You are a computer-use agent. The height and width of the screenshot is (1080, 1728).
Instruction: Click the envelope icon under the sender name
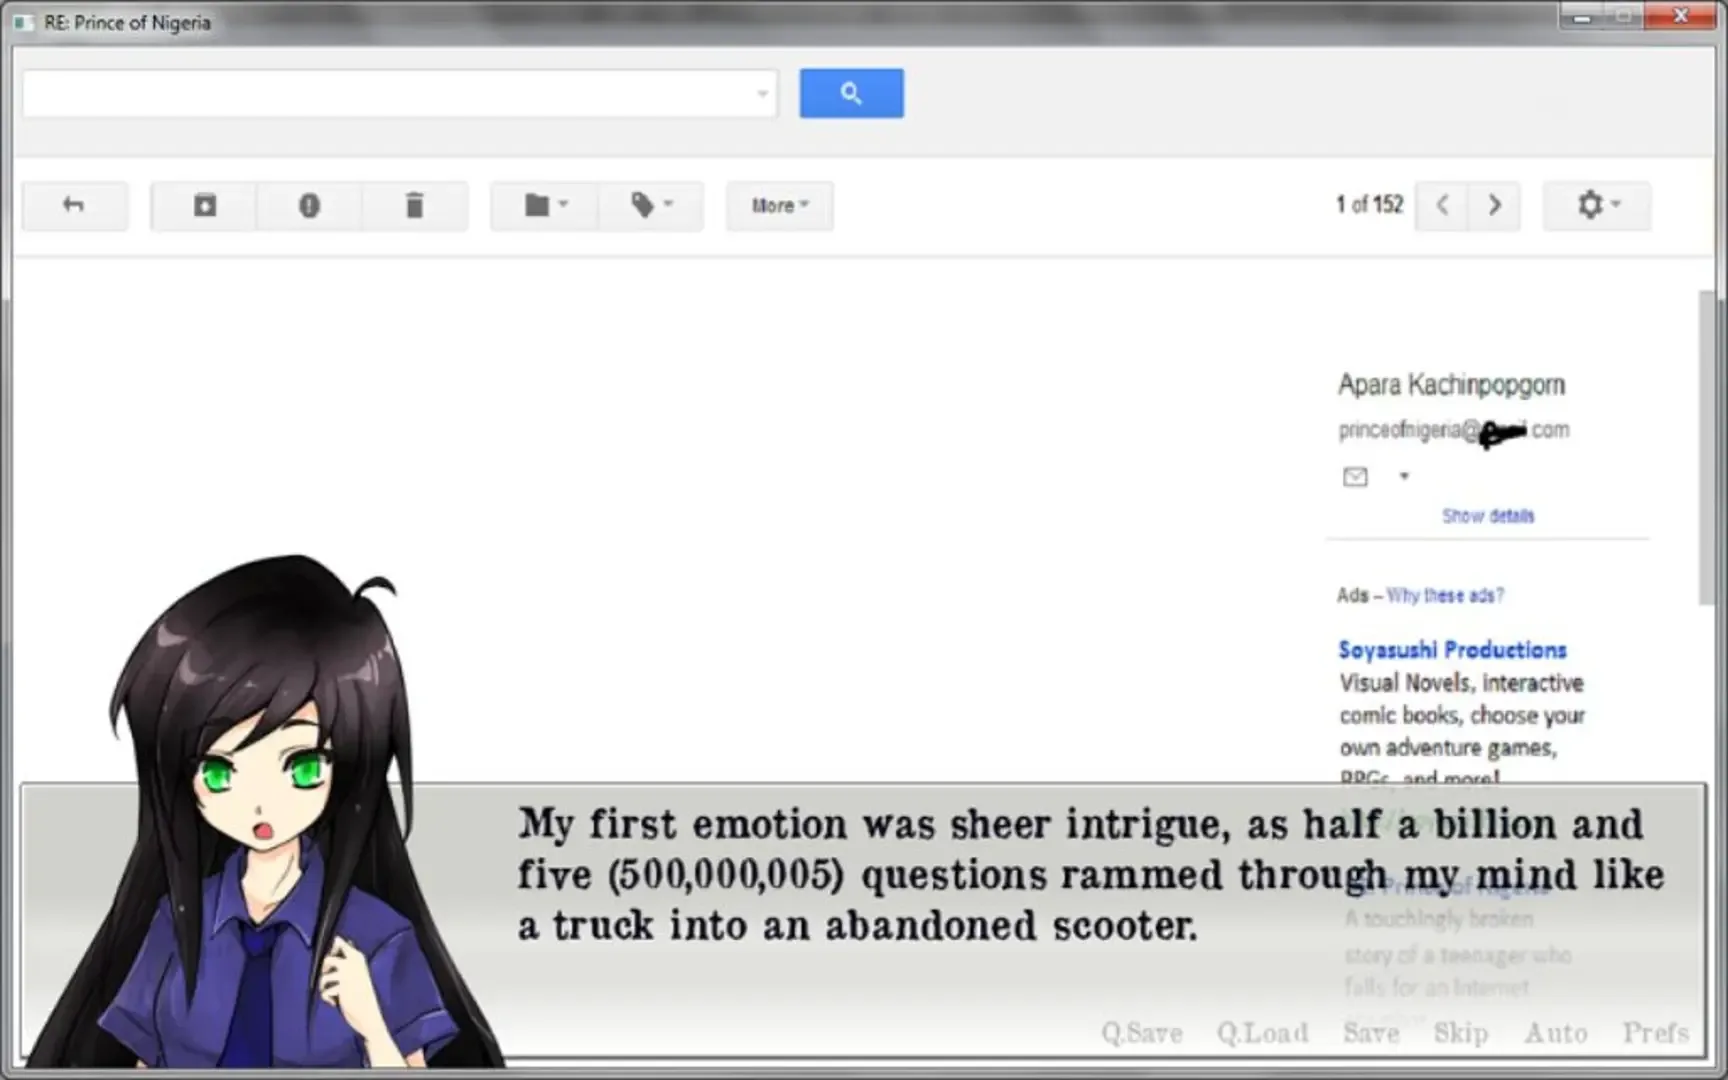coord(1355,477)
